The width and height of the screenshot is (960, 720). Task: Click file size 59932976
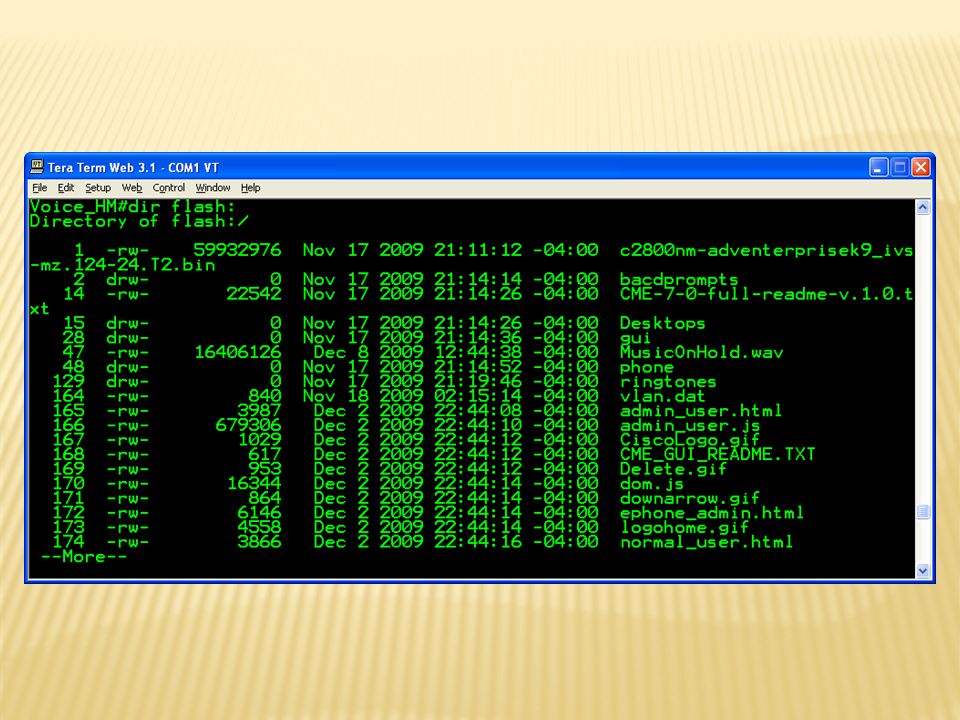238,250
